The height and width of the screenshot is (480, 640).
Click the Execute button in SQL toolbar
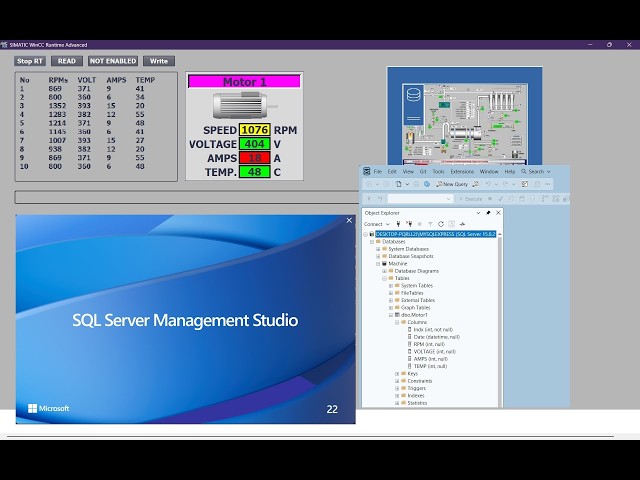click(x=470, y=199)
